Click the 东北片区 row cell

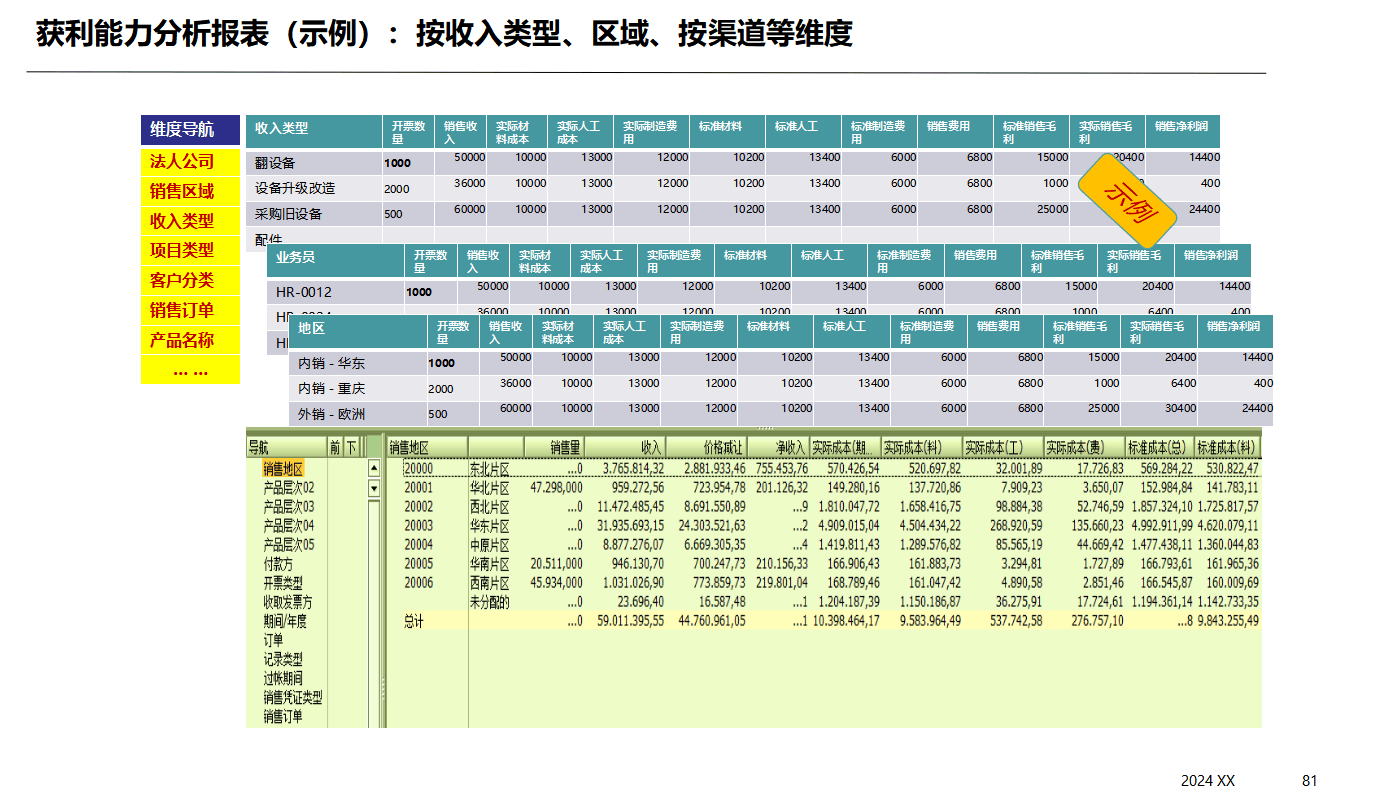[x=490, y=469]
